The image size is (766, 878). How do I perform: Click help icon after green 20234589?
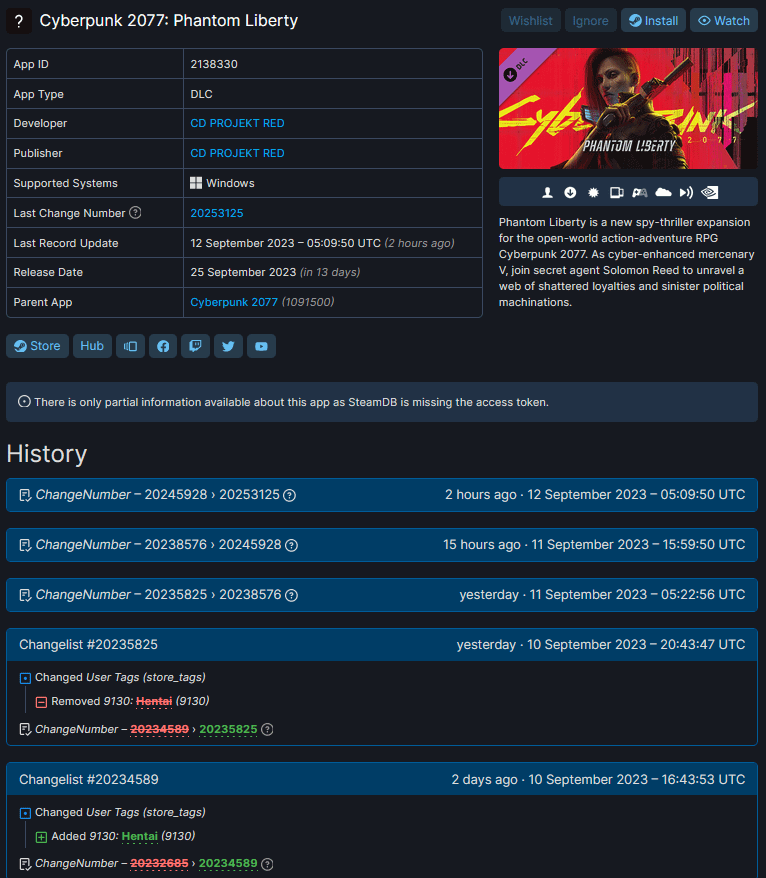click(268, 864)
